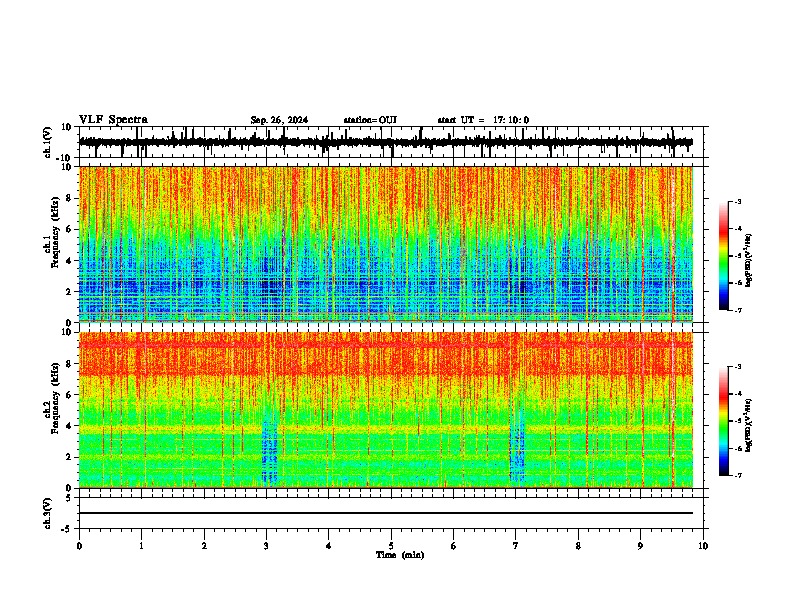
Task: Click the flat ch.3 voltage trace line
Action: click(x=385, y=513)
